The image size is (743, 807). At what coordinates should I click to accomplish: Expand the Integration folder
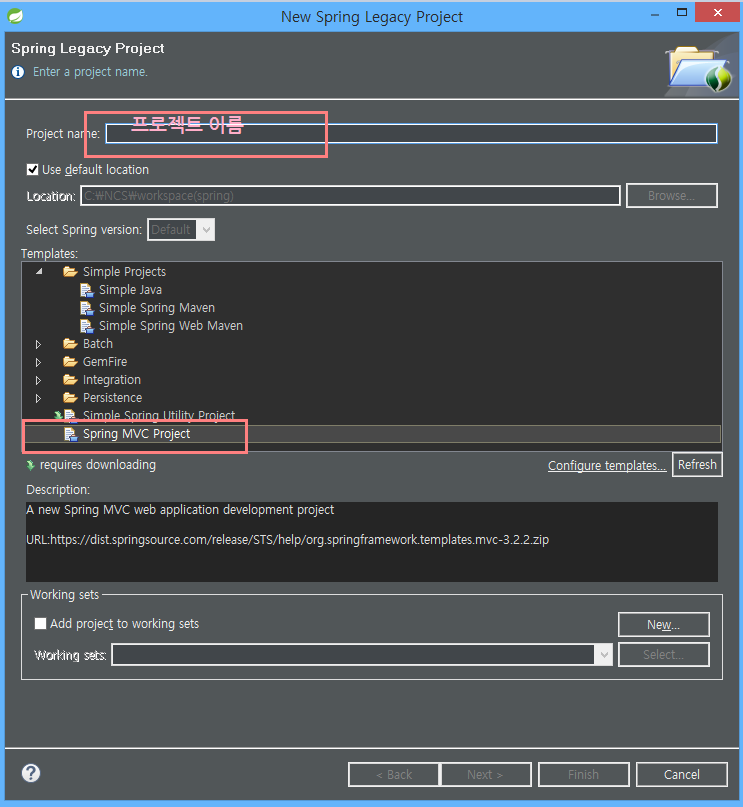click(39, 380)
